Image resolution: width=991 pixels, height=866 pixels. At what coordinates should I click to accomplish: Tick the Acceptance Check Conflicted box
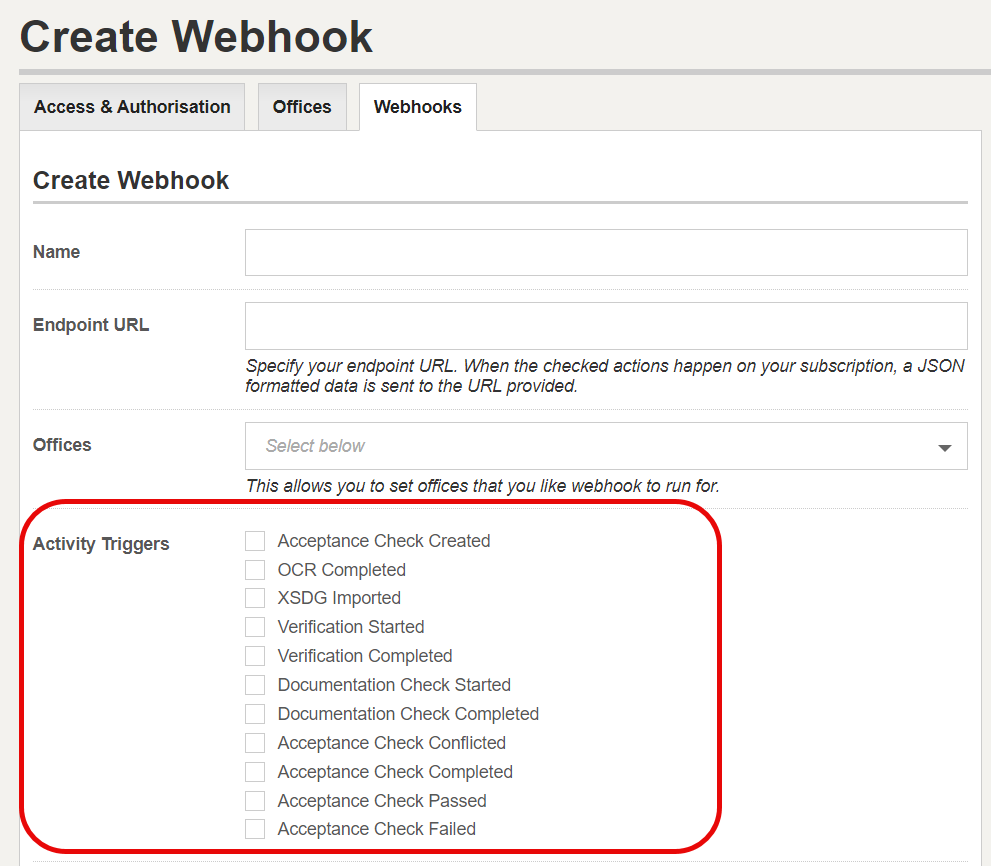click(255, 743)
